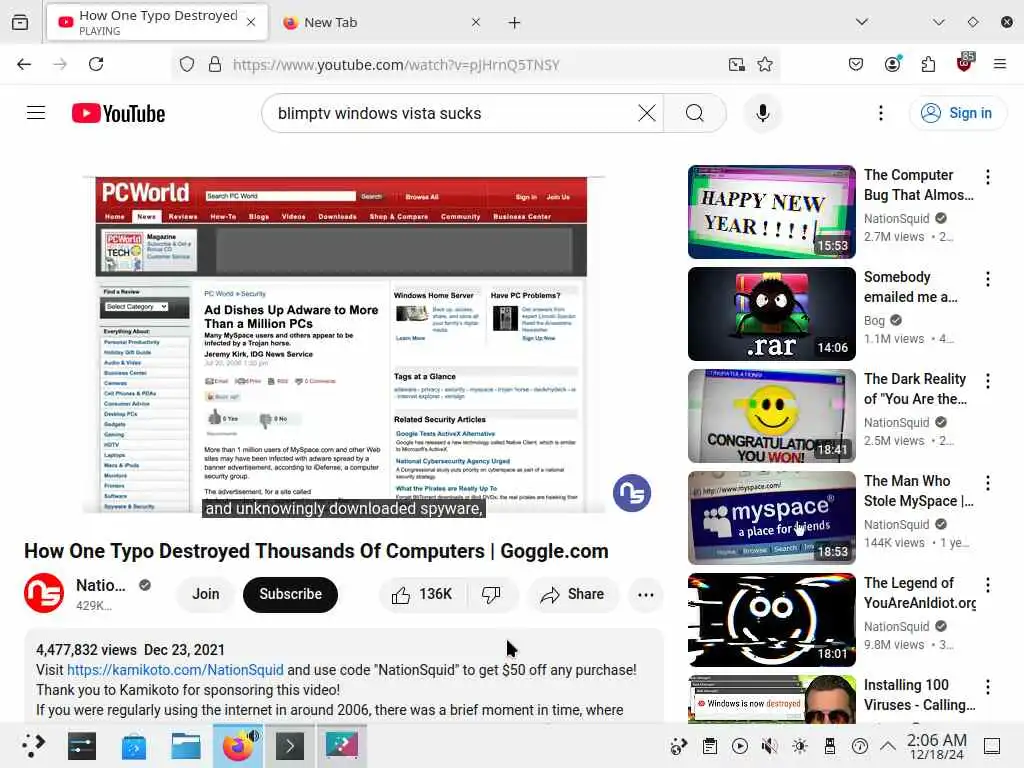
Task: Save page to Pocket
Action: coord(856,64)
